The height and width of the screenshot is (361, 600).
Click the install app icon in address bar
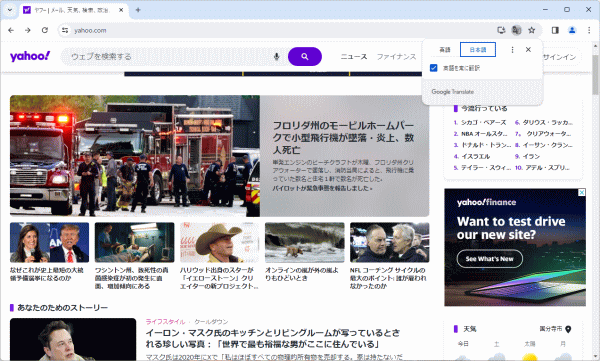[501, 30]
